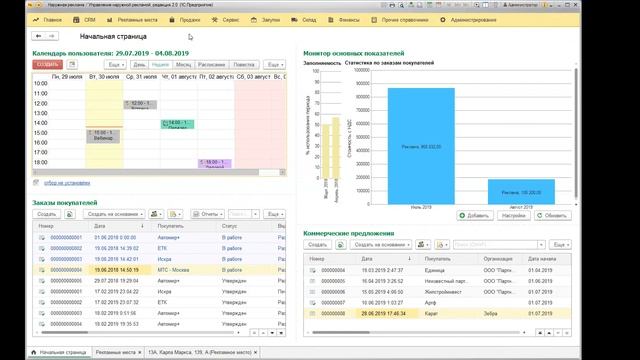Click the document icon of proposal 000000004
The width and height of the screenshot is (640, 360).
(x=313, y=270)
